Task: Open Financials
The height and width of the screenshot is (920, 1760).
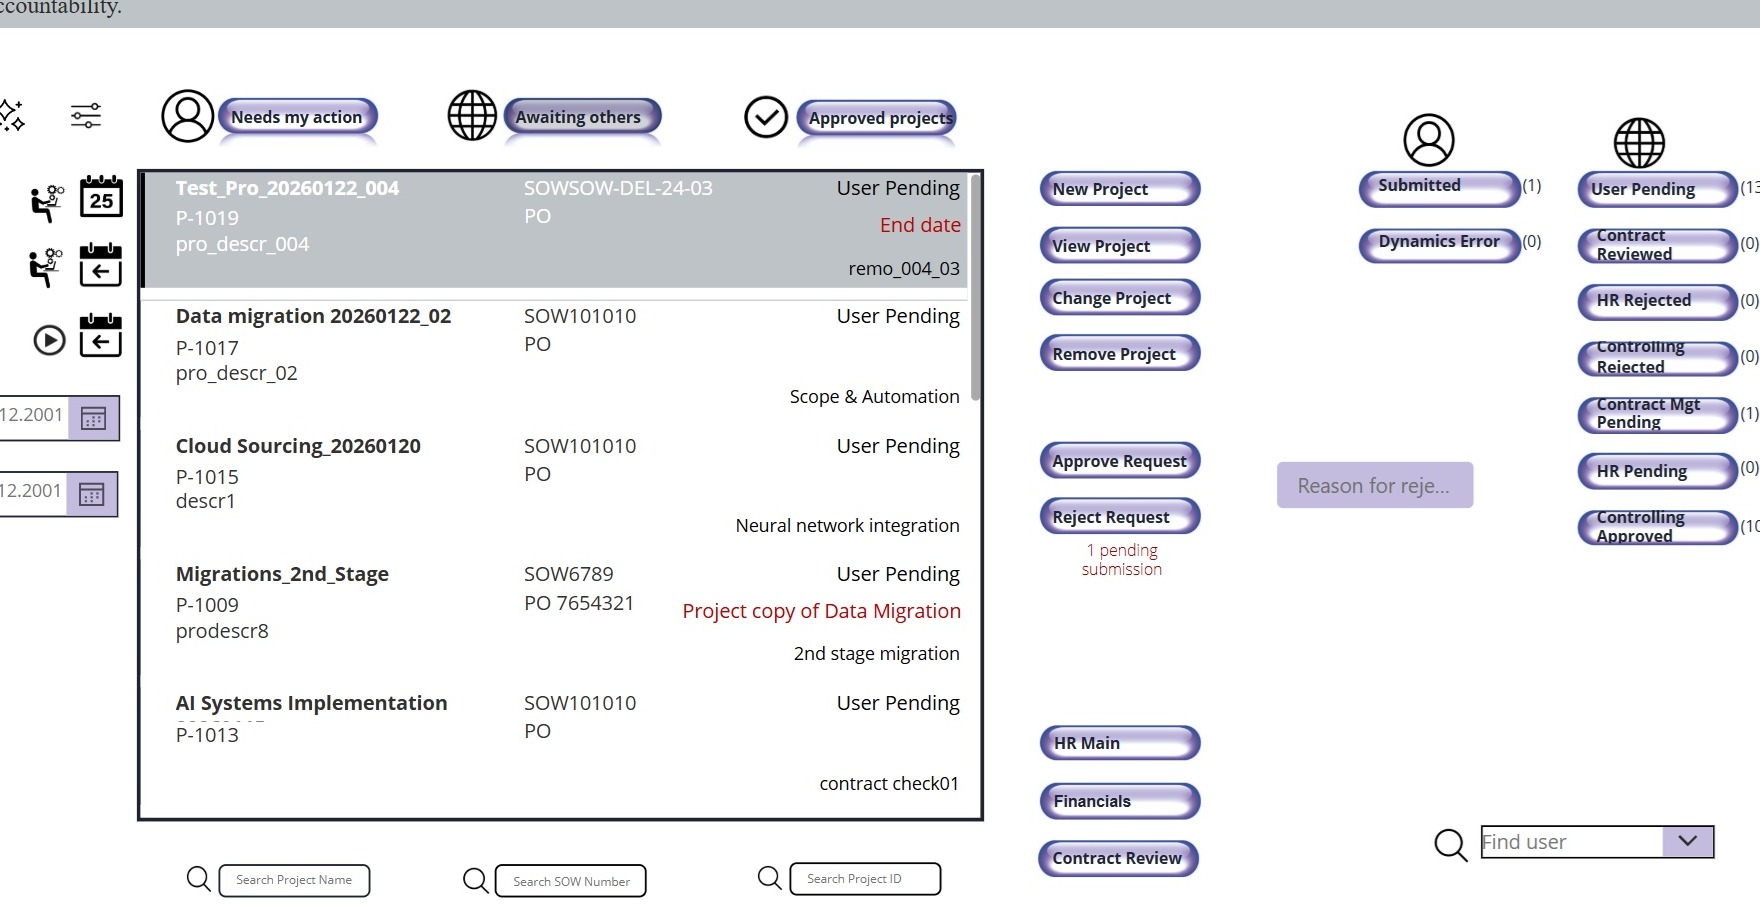Action: coord(1120,801)
